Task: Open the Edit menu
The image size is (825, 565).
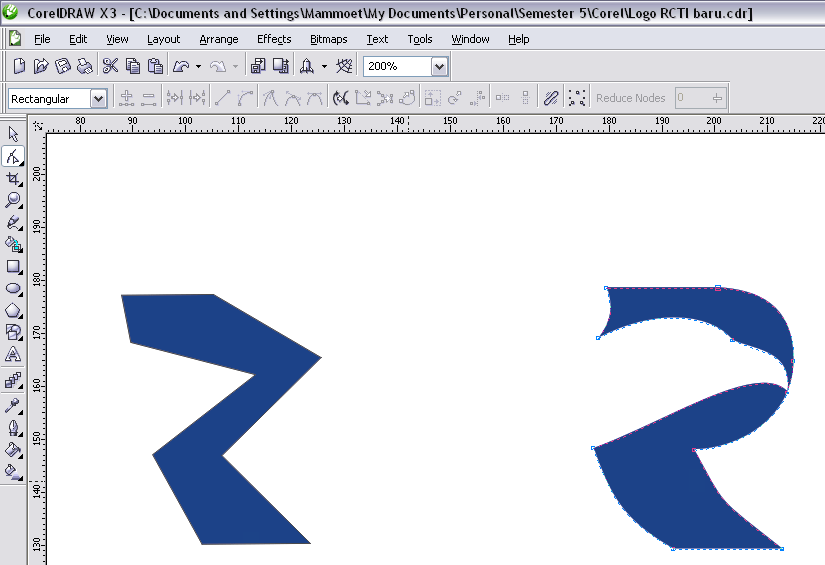Action: (x=78, y=39)
